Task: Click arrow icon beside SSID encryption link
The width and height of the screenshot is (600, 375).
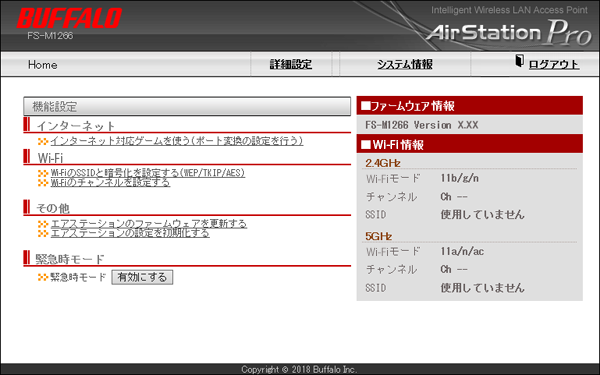Action: pyautogui.click(x=43, y=174)
